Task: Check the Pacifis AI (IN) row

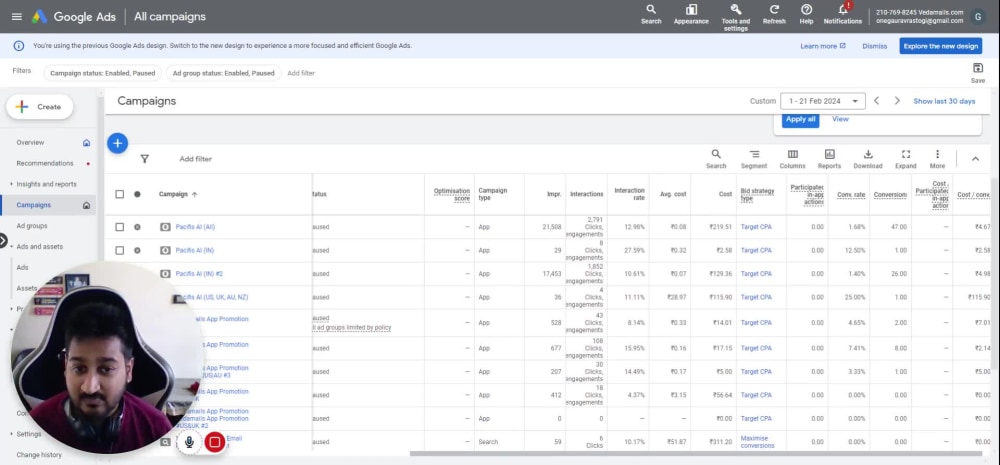Action: point(119,251)
